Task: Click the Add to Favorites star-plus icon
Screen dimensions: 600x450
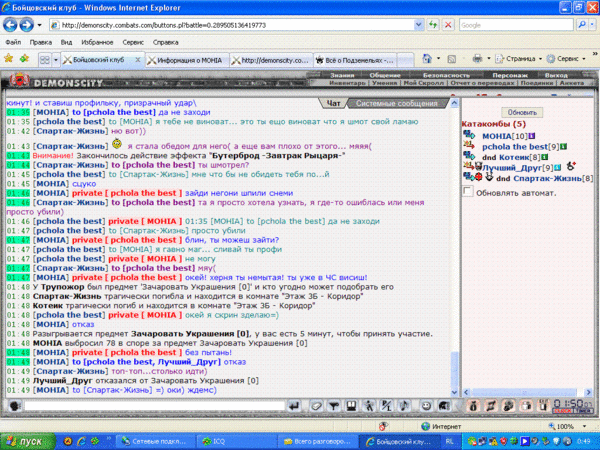Action: pos(24,59)
